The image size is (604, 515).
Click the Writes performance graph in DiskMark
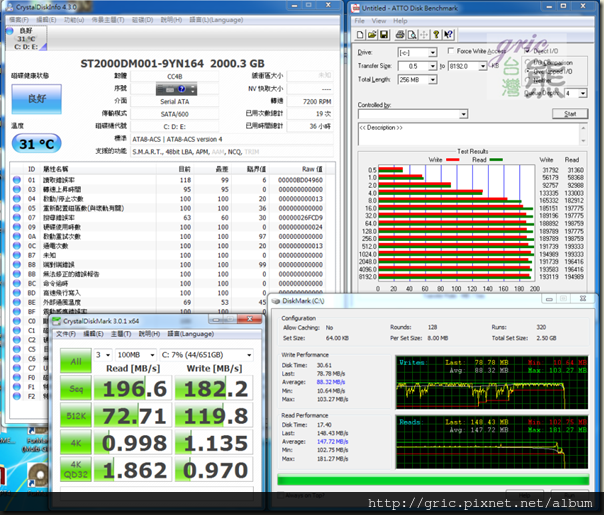492,382
